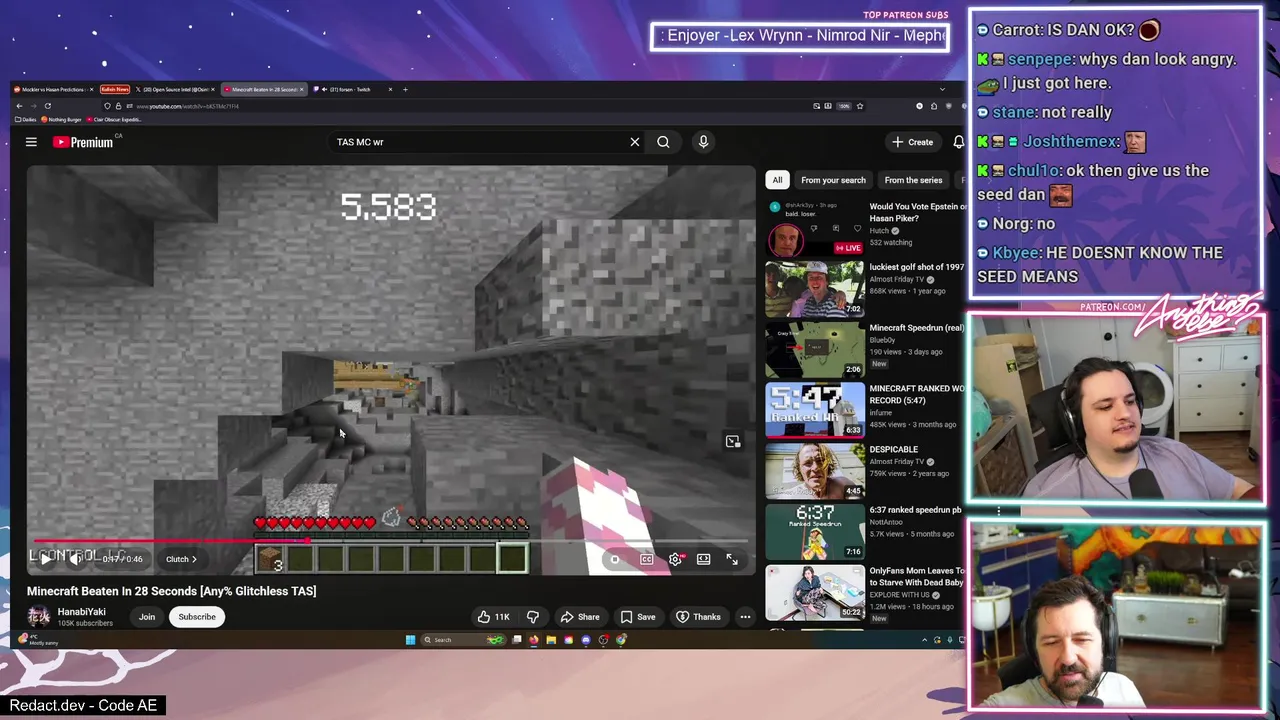Open 'DESPICABLE' video title
Screen dimensions: 1280x720
(893, 449)
